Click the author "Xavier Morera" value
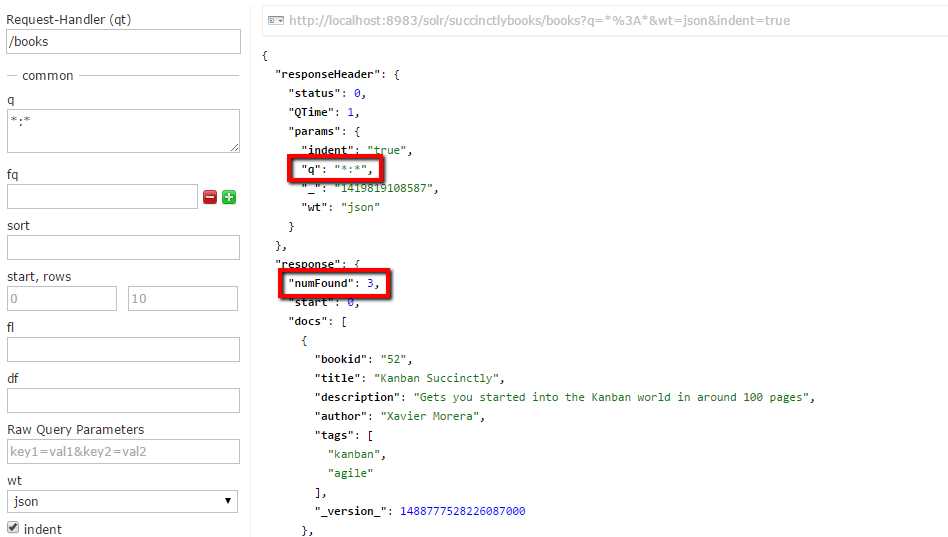This screenshot has height=537, width=948. (x=429, y=416)
